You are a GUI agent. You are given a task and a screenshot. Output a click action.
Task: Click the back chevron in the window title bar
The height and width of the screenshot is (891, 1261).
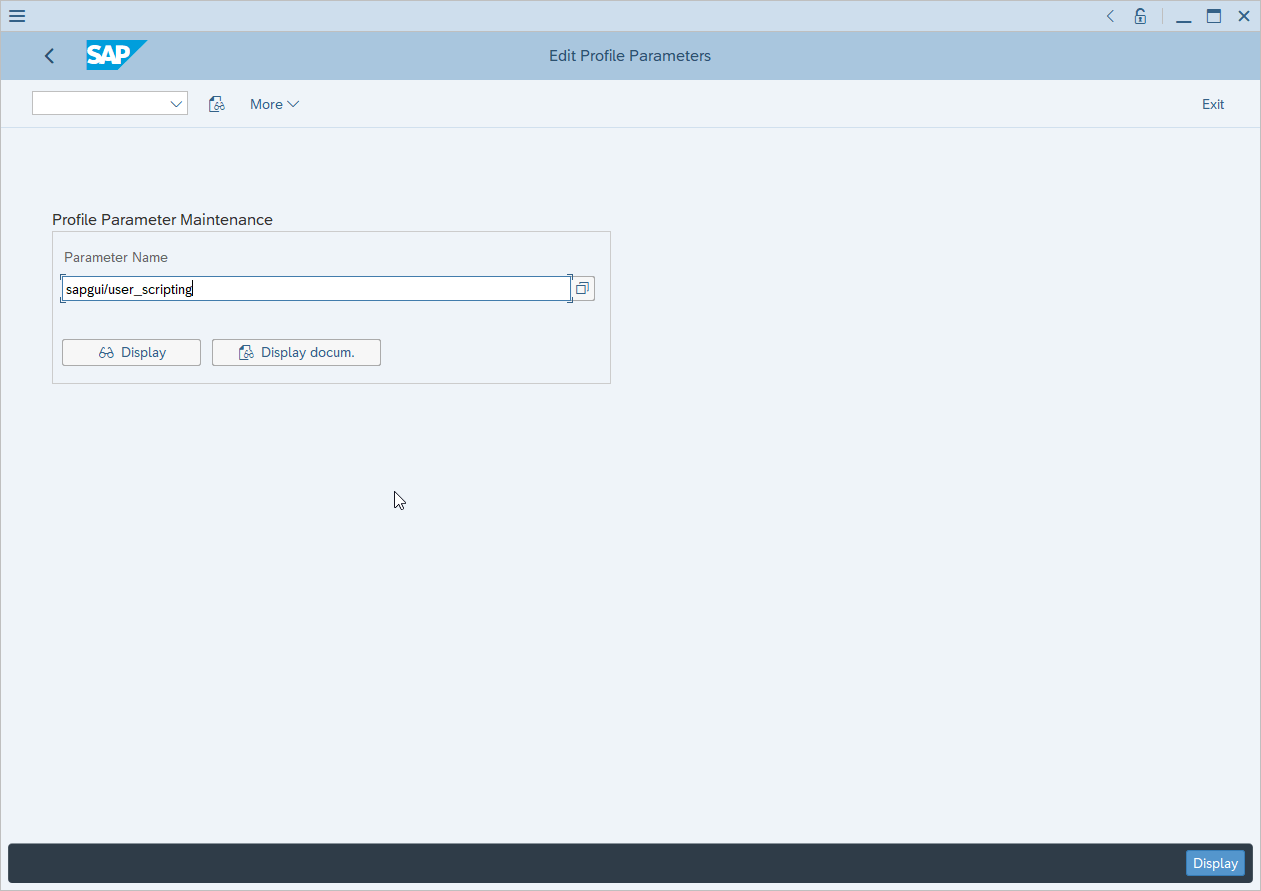(1109, 16)
